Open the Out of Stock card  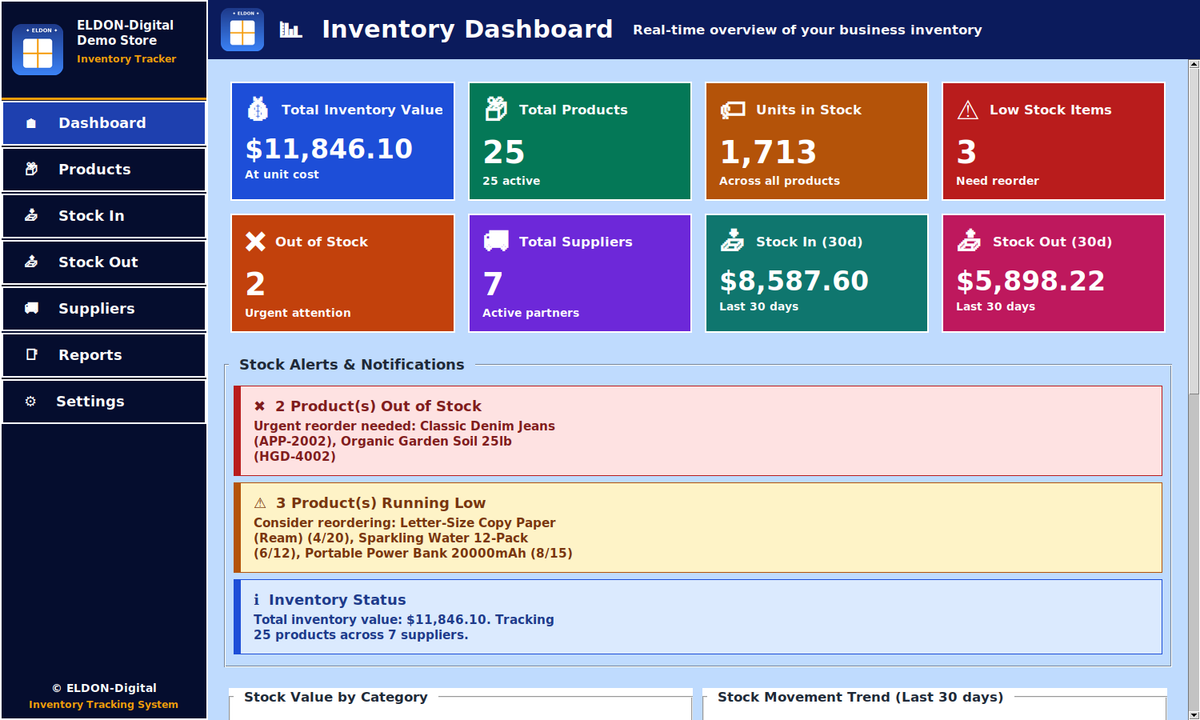tap(343, 273)
